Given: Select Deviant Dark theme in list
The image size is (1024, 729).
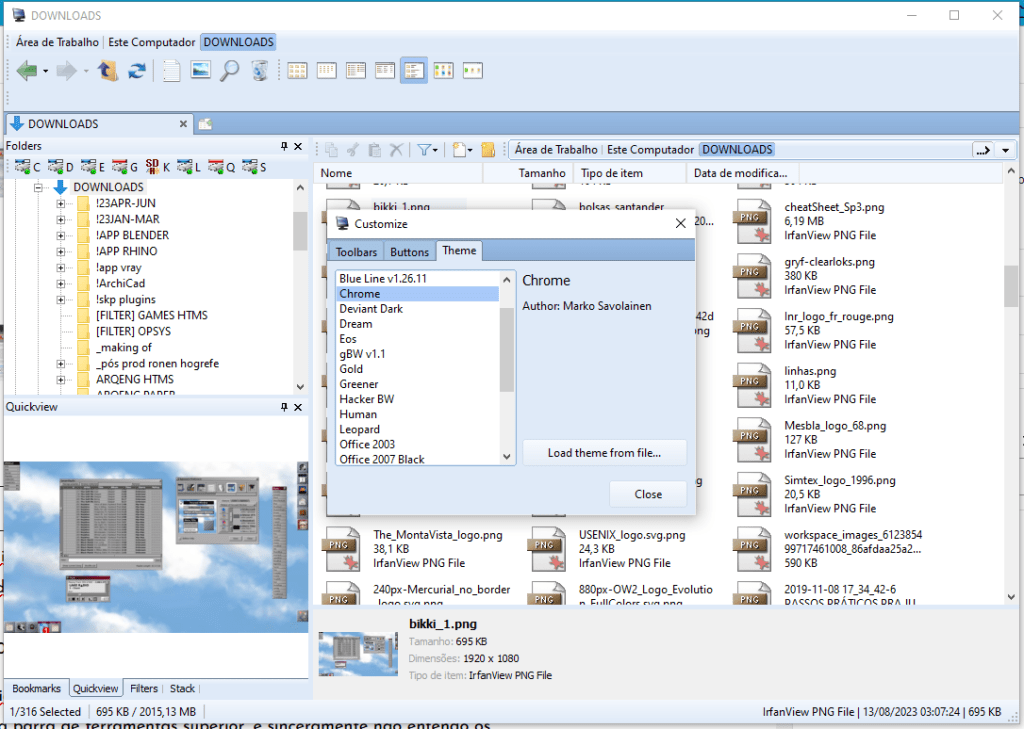Looking at the screenshot, I should point(371,309).
